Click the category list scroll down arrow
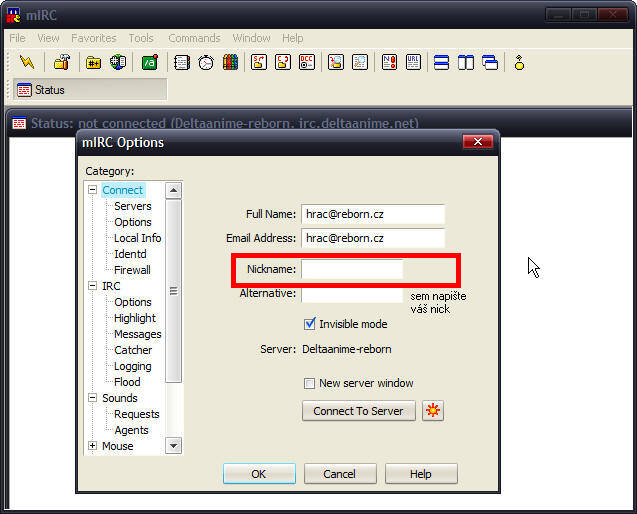637x514 pixels. (173, 446)
